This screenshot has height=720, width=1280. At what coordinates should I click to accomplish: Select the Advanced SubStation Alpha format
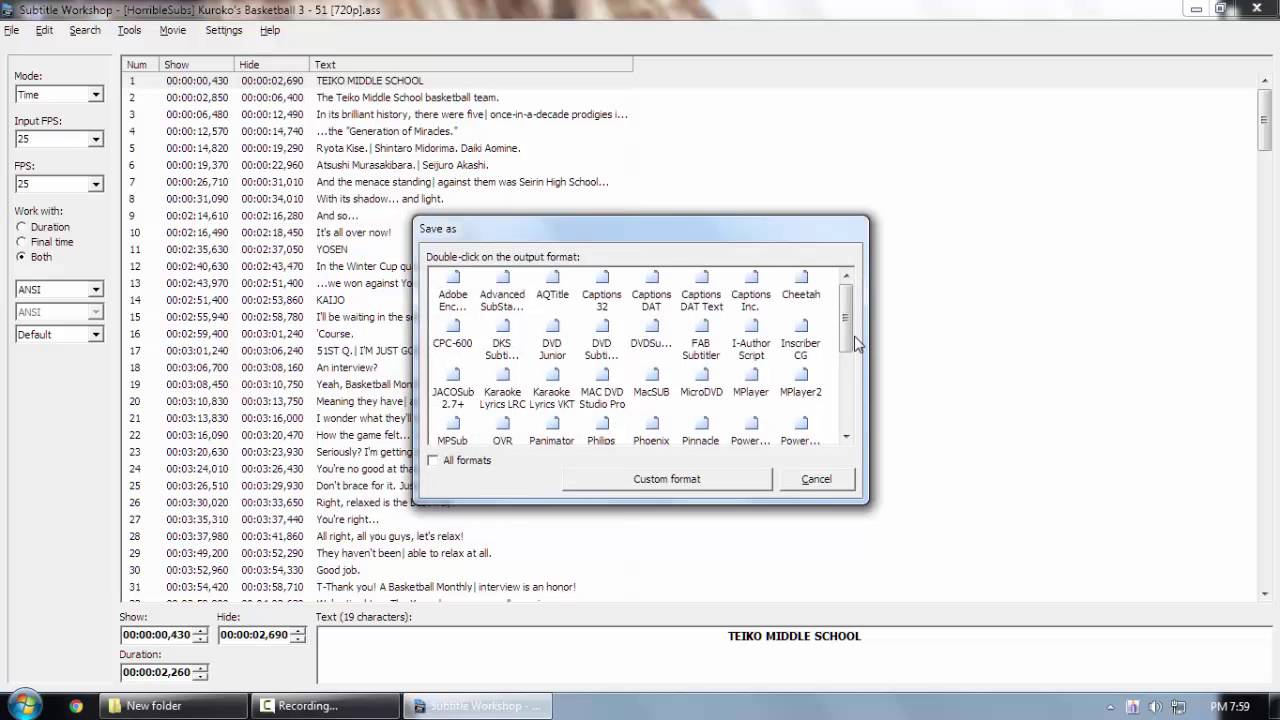click(x=502, y=291)
